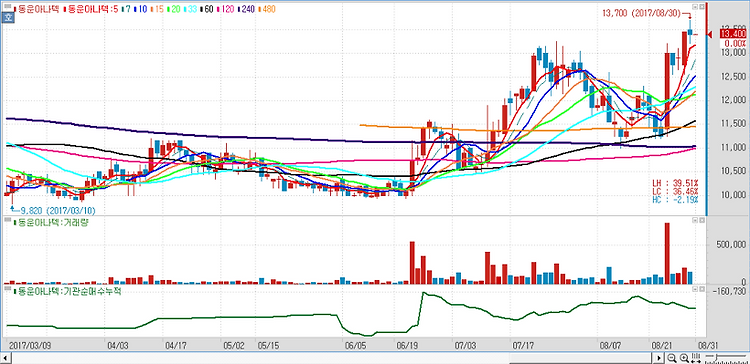Select the 480-day moving average legend
Viewport: 750px width, 364px height.
click(267, 9)
